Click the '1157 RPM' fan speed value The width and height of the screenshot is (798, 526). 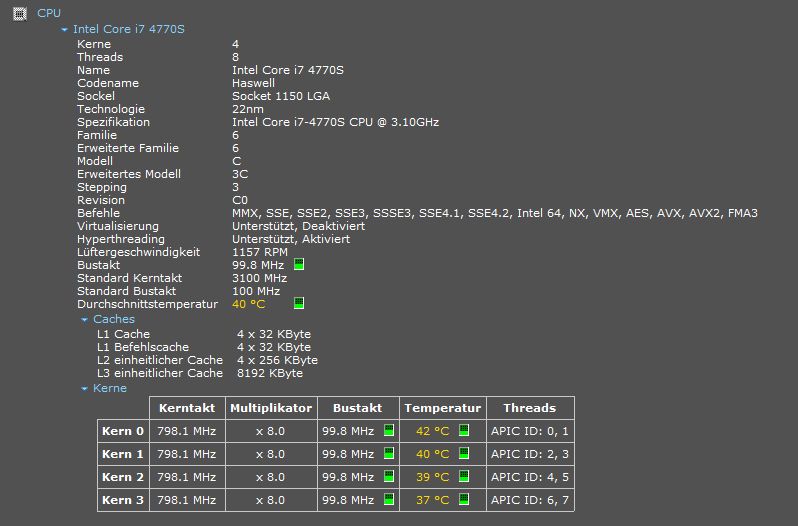click(260, 252)
